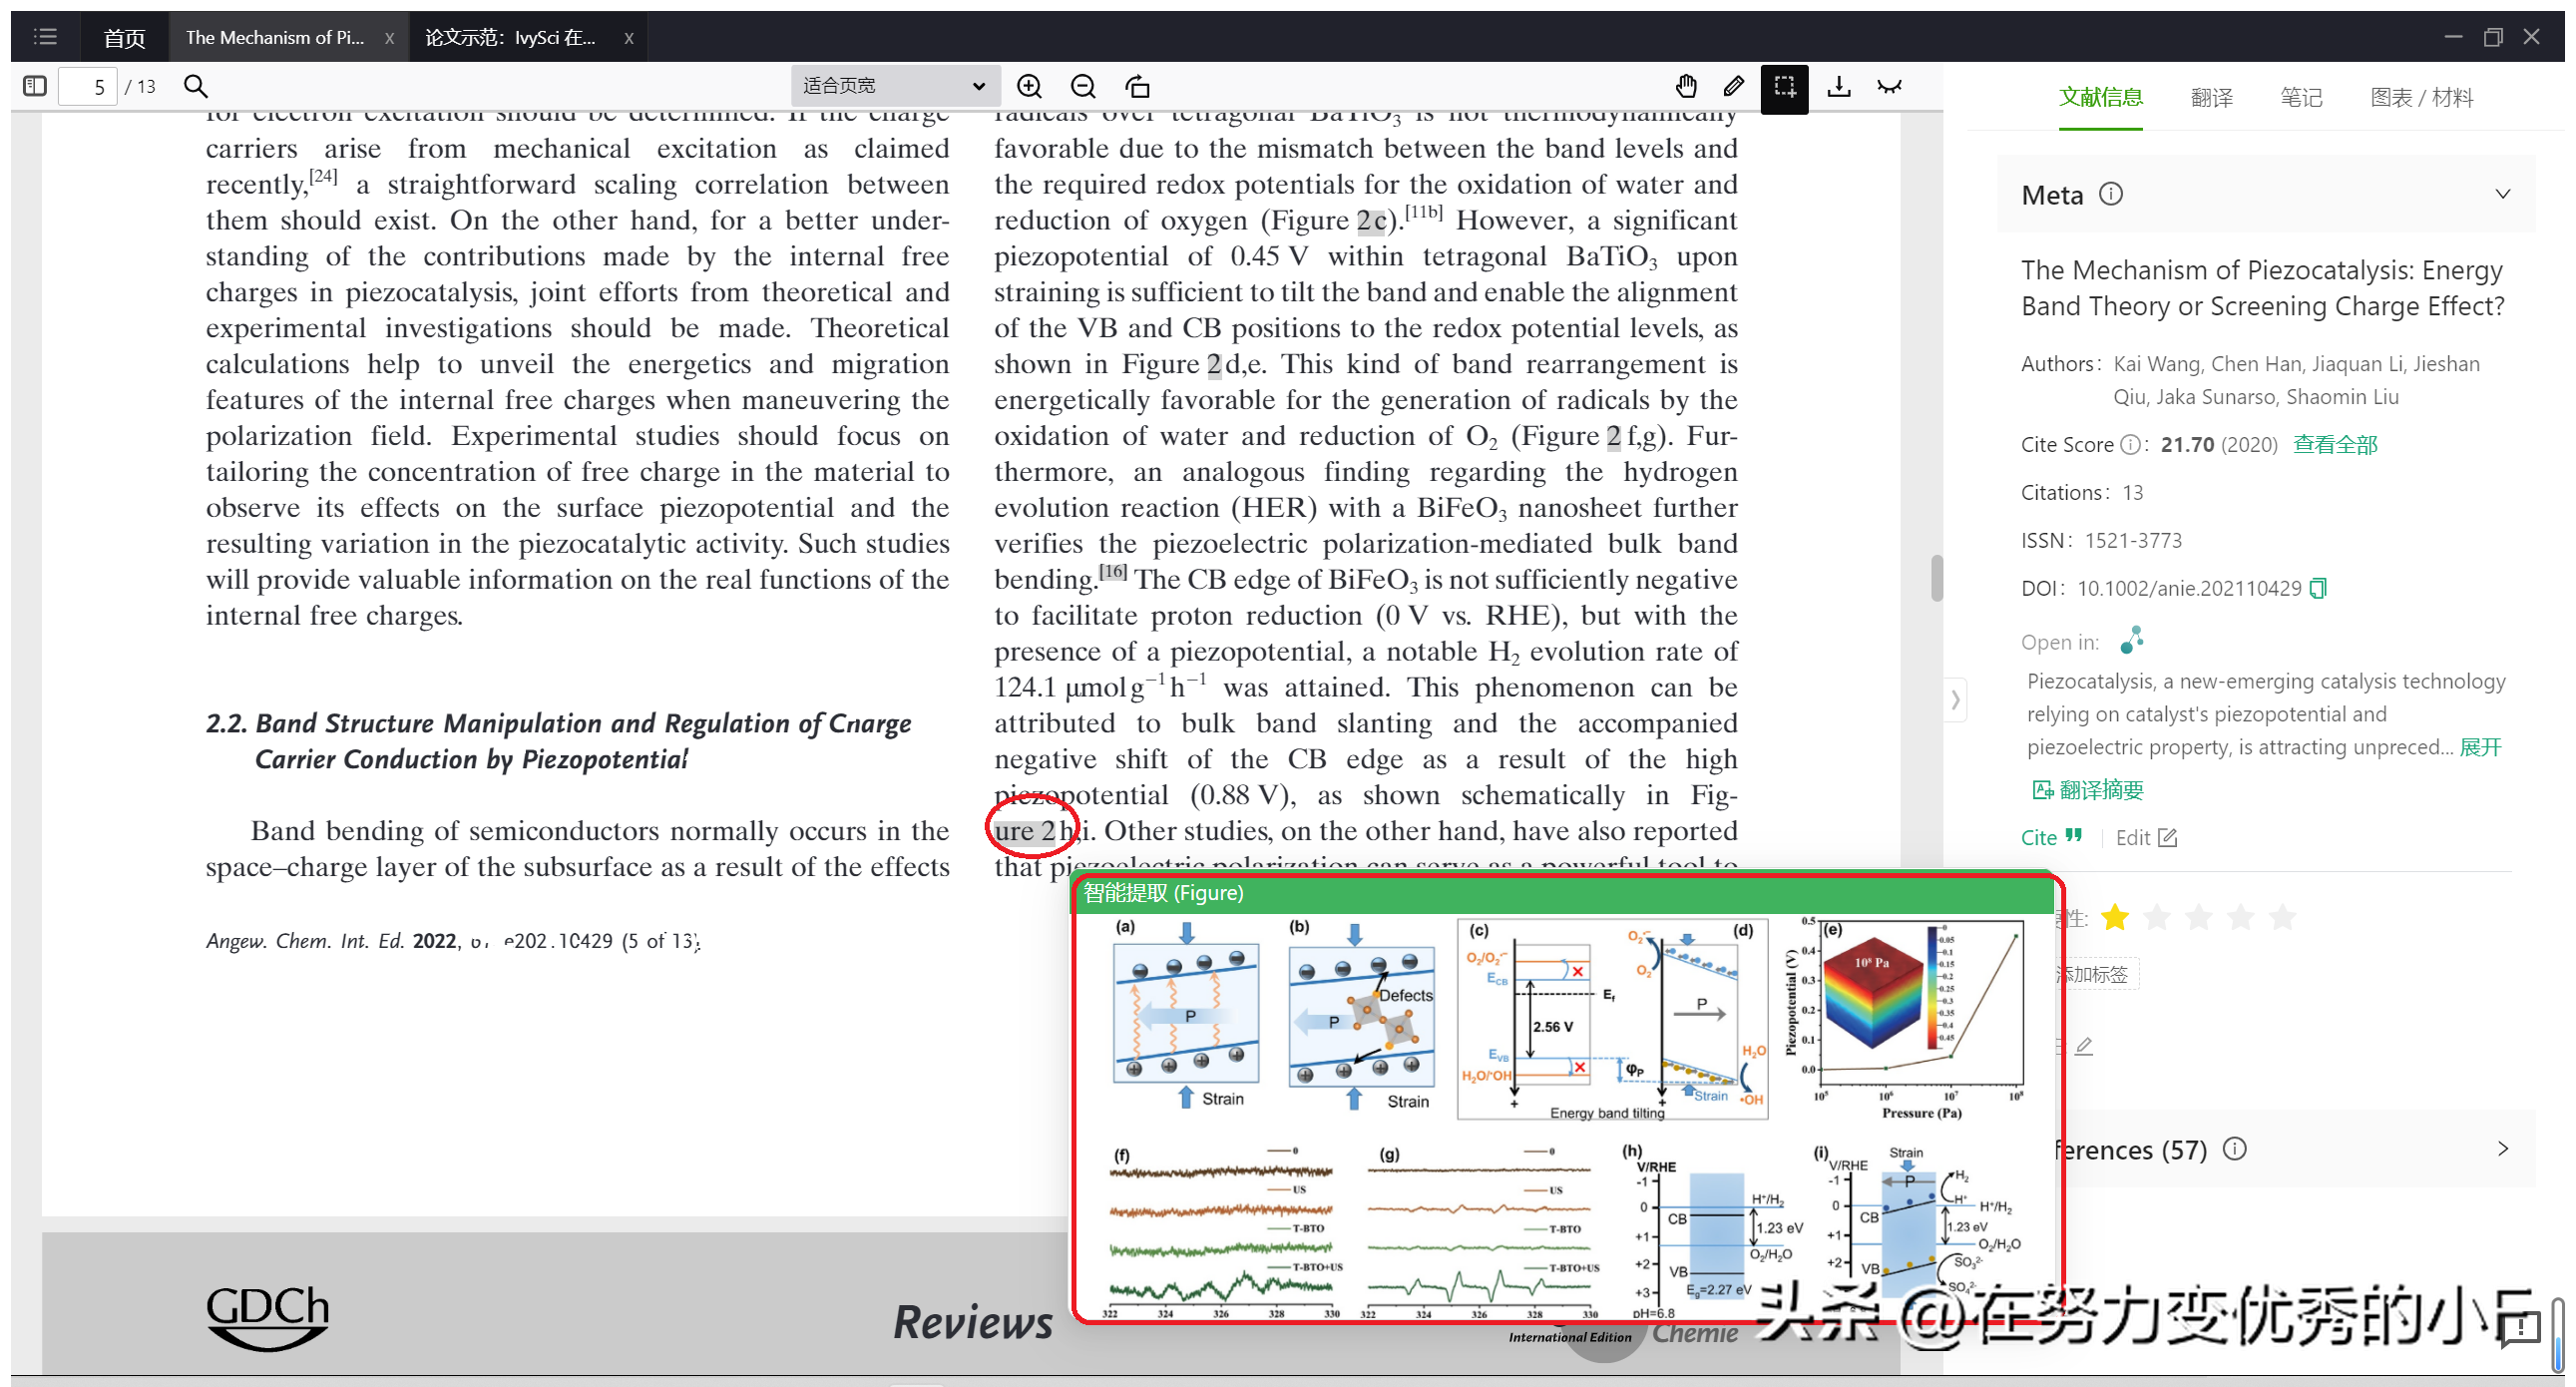
Task: Select the hand pan tool
Action: point(1686,87)
